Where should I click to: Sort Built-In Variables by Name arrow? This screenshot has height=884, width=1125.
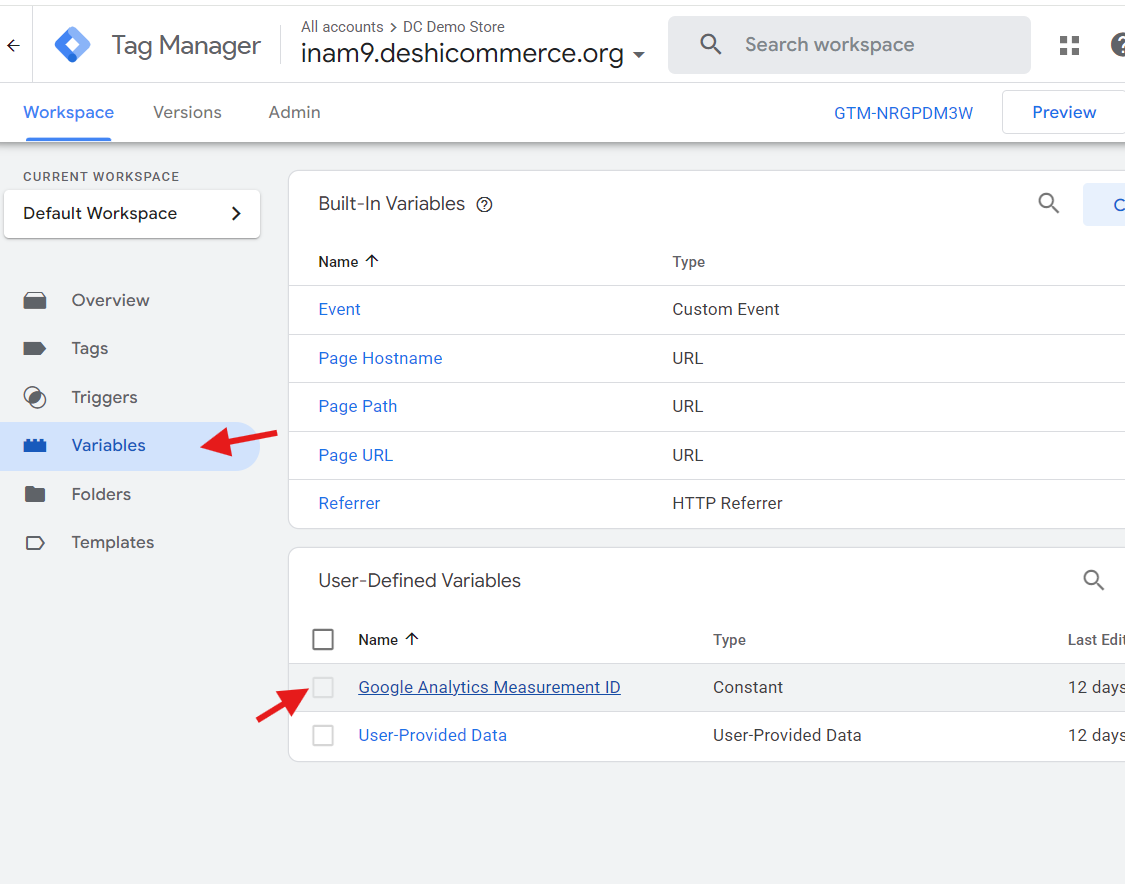tap(372, 261)
